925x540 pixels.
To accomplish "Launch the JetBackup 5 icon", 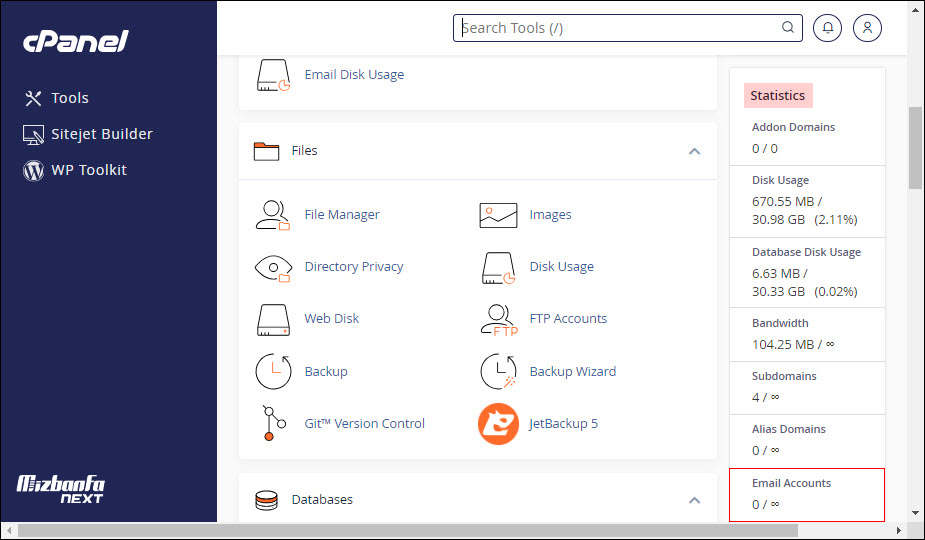I will coord(498,424).
